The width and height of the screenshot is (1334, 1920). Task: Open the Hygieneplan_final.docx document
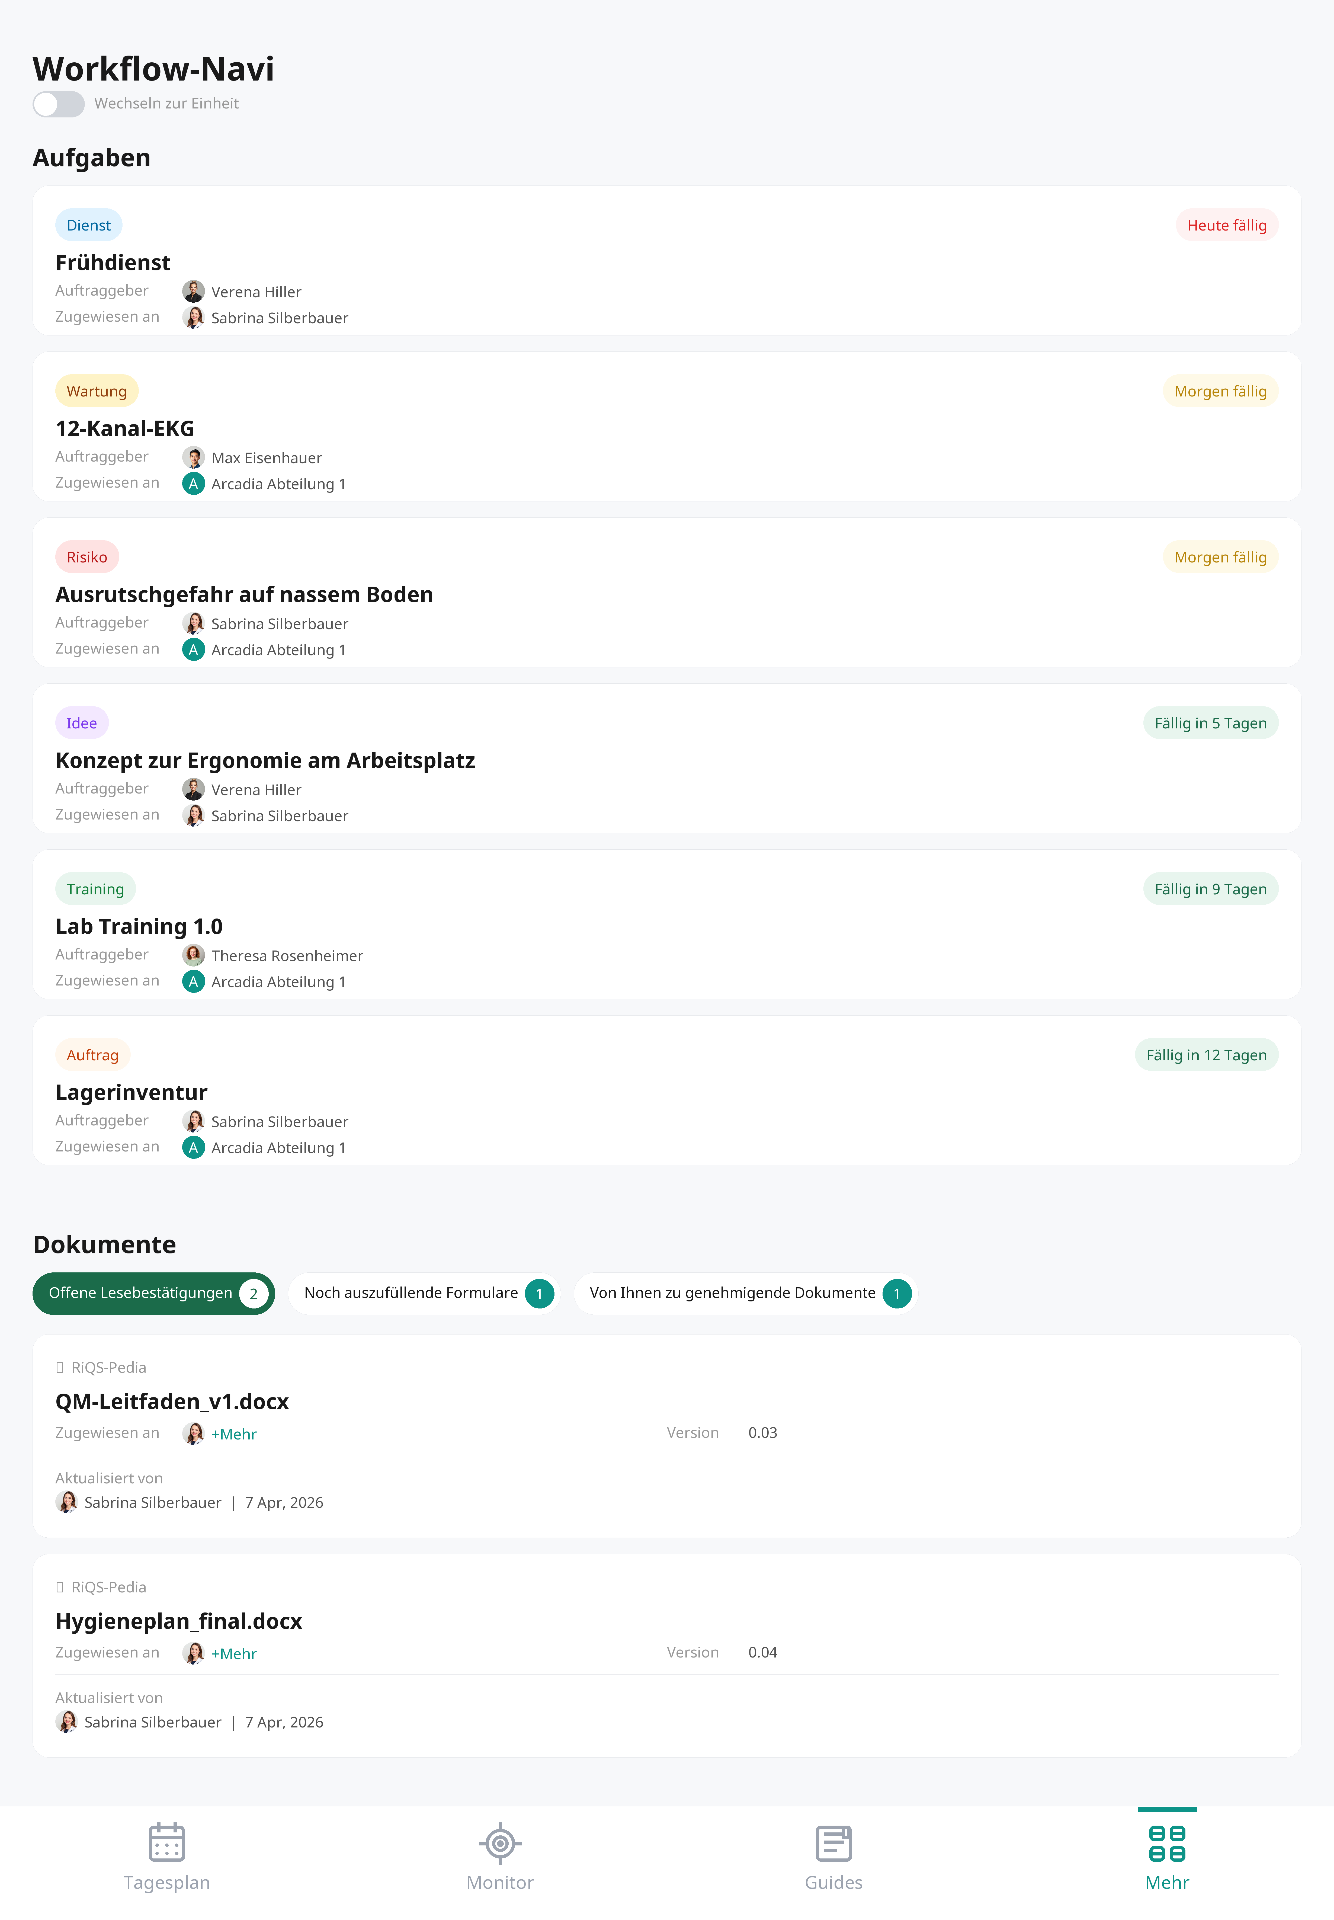(x=667, y=1655)
